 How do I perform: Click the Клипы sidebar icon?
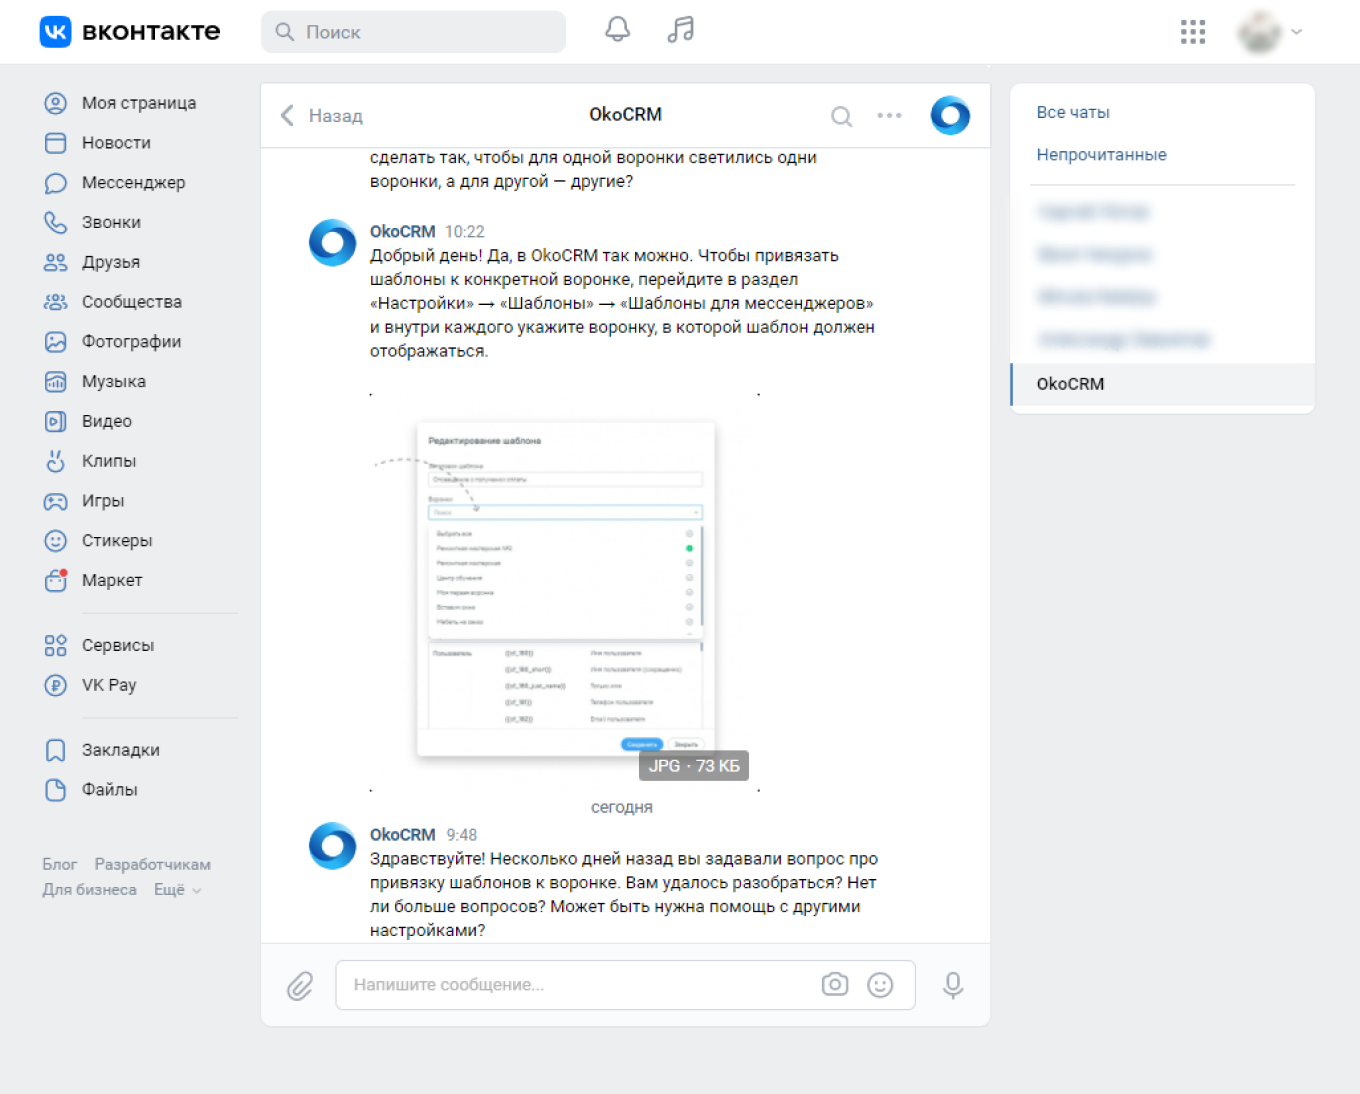coord(56,461)
